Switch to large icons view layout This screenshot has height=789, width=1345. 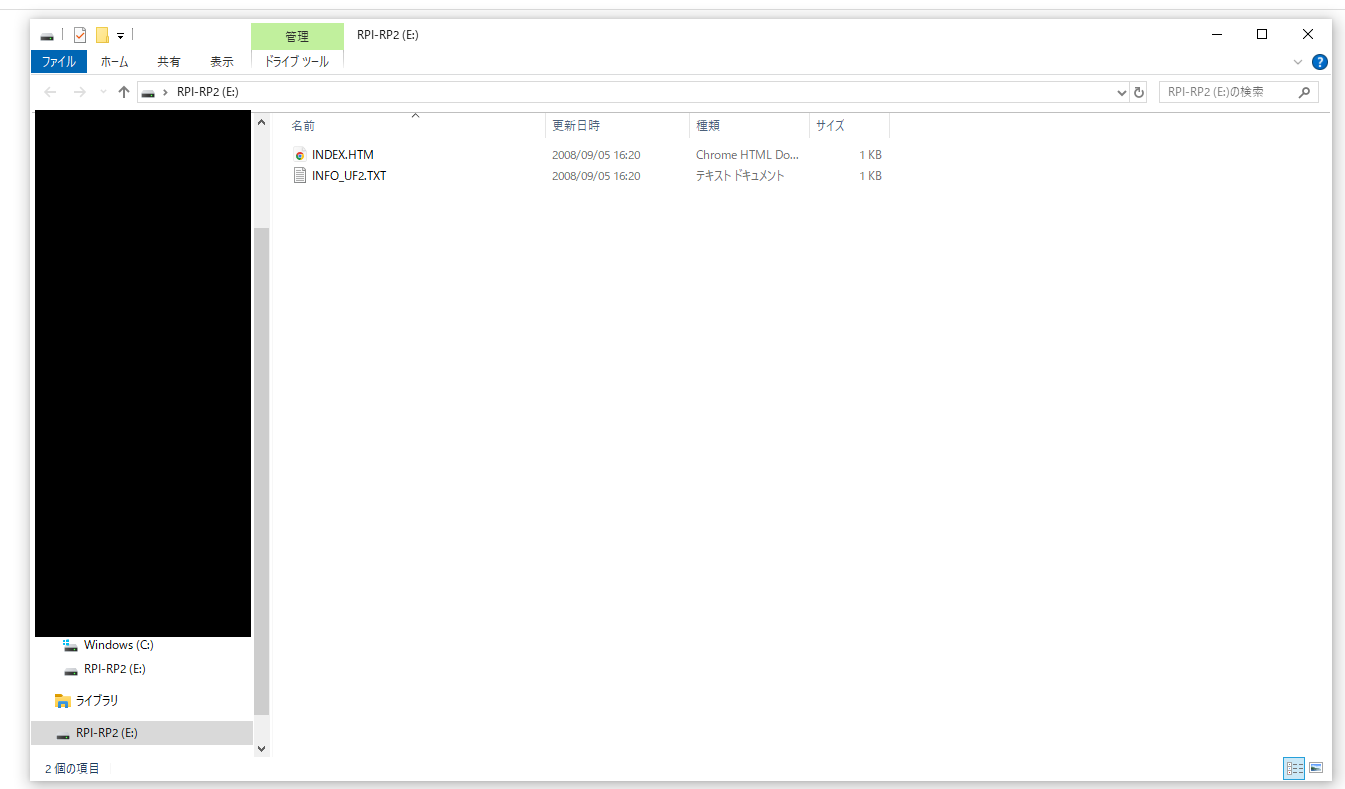point(1316,768)
